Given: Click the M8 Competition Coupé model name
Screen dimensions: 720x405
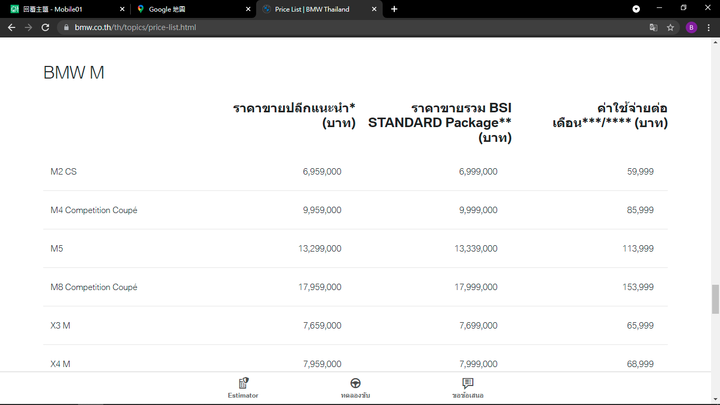Looking at the screenshot, I should (94, 287).
